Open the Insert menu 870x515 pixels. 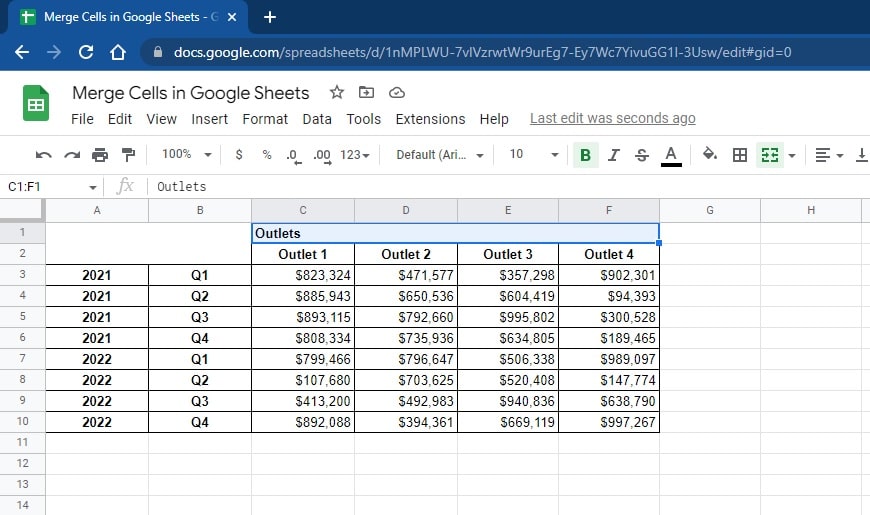click(209, 119)
